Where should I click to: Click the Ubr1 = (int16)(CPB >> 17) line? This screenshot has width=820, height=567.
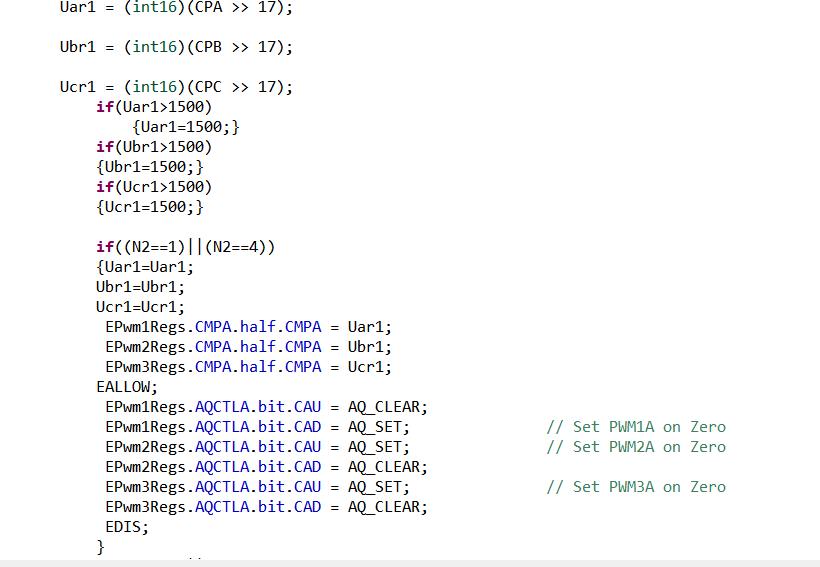tap(177, 47)
